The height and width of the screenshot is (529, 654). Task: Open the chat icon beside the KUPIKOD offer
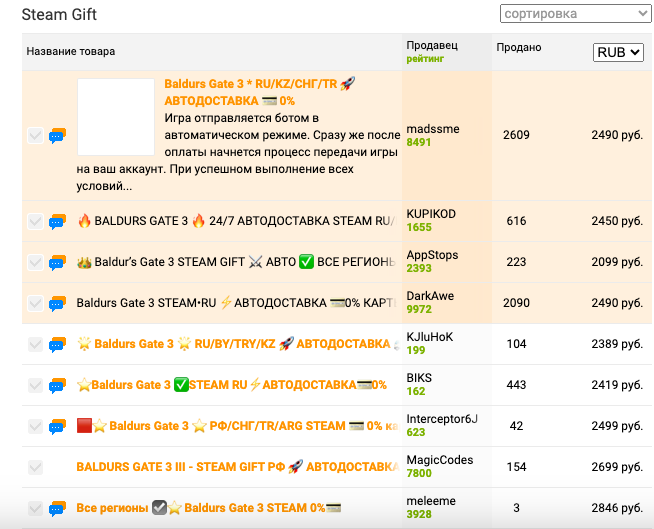(57, 221)
